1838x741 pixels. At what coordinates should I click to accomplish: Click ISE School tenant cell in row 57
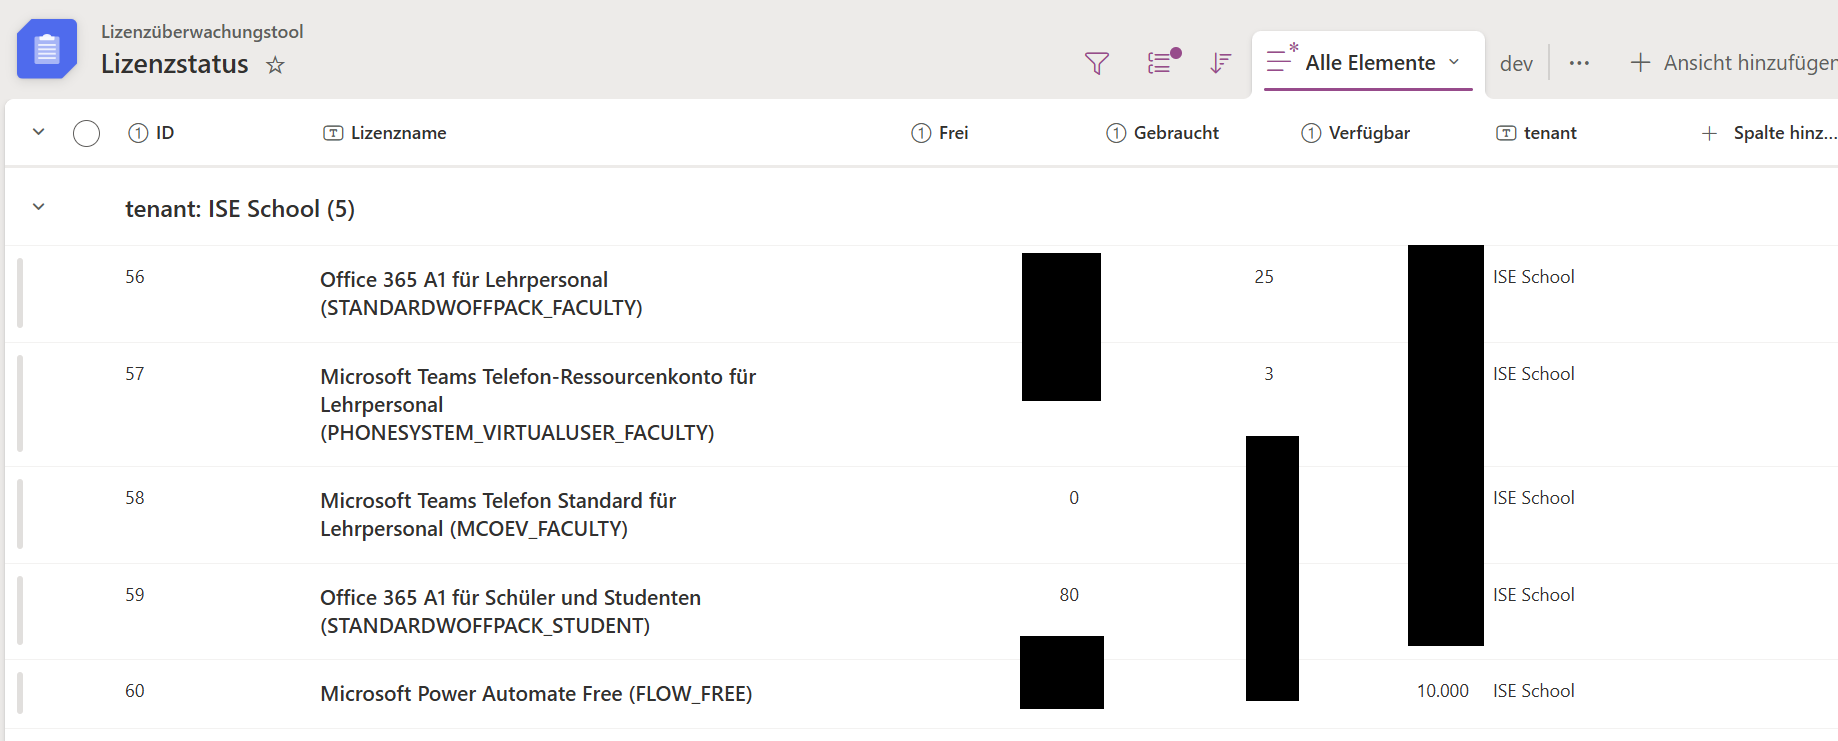pos(1534,374)
